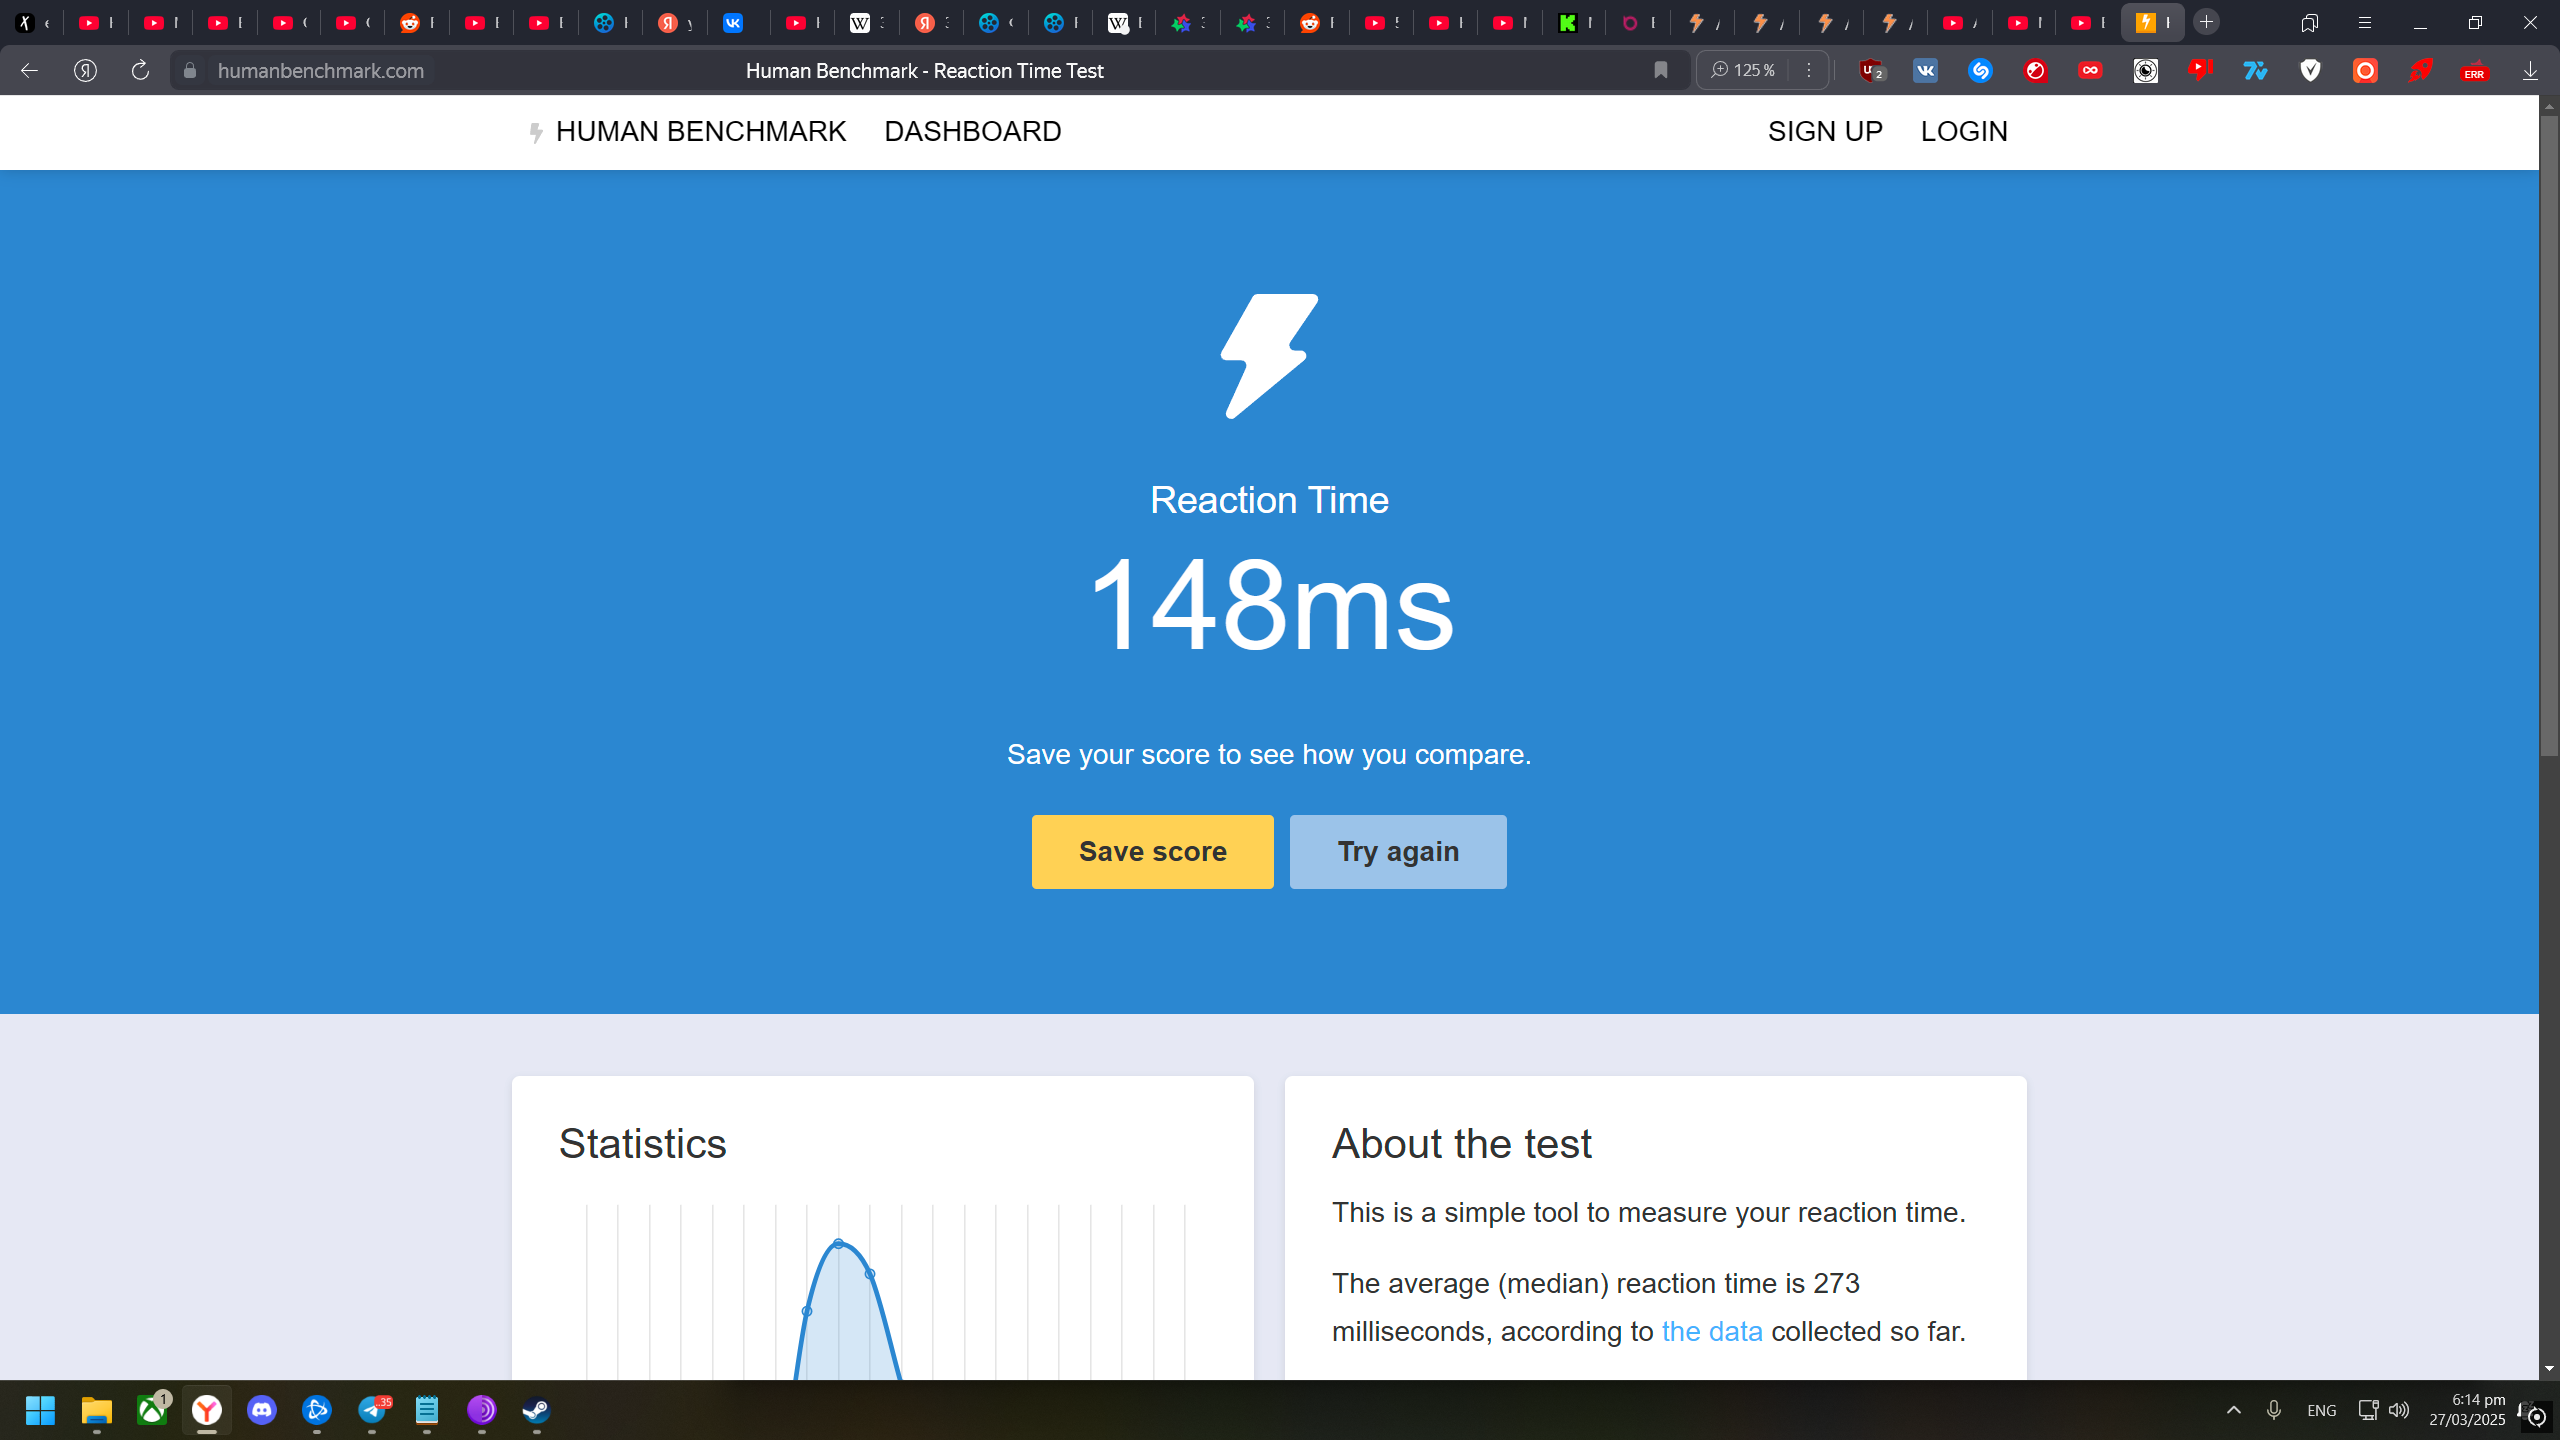The height and width of the screenshot is (1440, 2560).
Task: Click the 125 % zoom indicator
Action: [x=1744, y=70]
